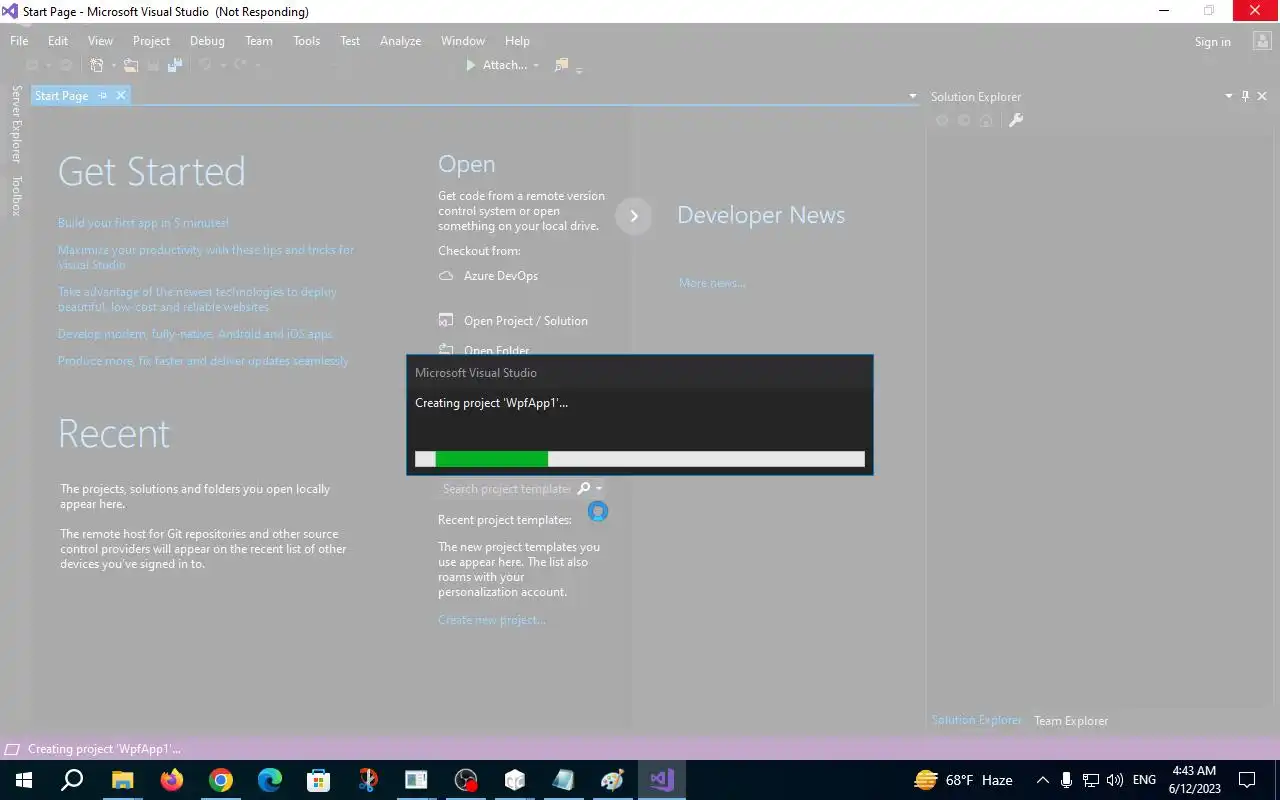
Task: Click the Open File toolbar icon
Action: (x=131, y=65)
